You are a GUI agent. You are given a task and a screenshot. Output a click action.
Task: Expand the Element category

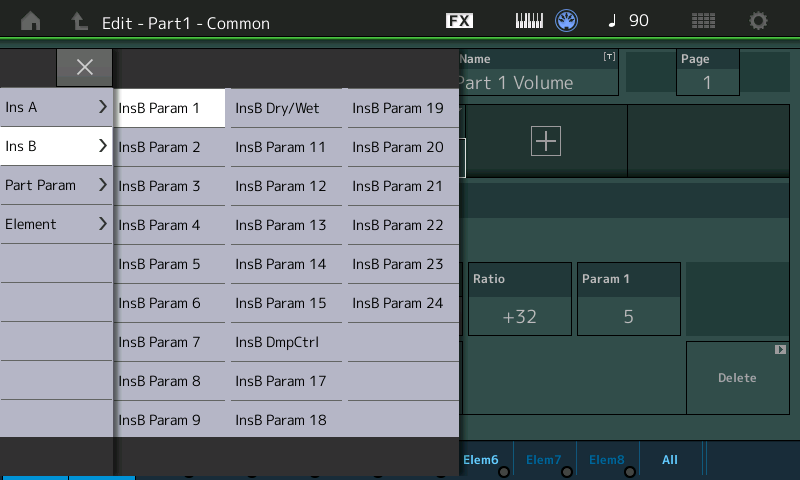point(56,224)
